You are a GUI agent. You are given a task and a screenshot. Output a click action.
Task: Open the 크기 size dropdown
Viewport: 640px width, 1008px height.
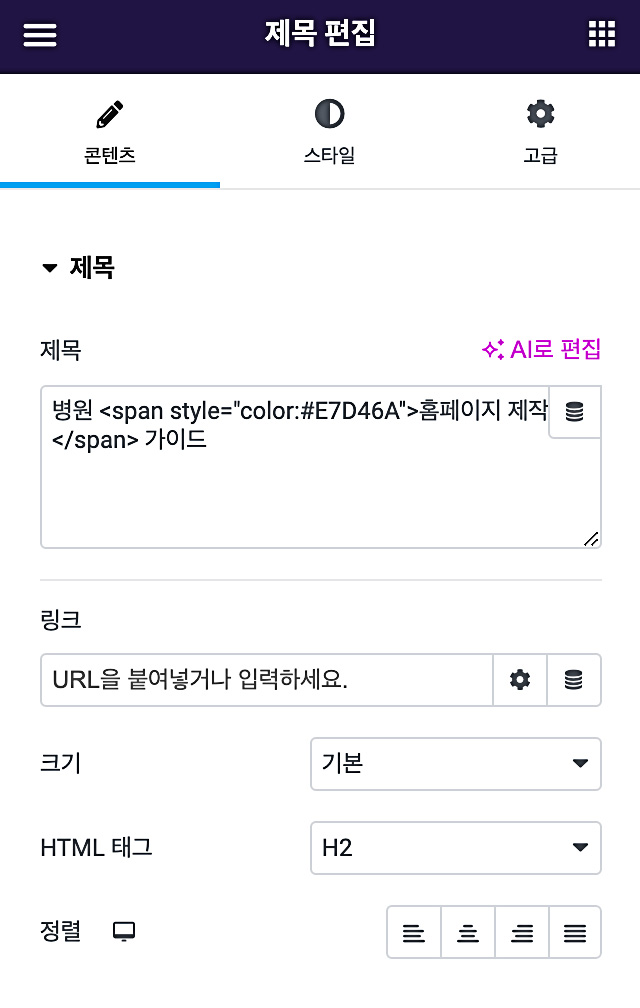pos(456,764)
